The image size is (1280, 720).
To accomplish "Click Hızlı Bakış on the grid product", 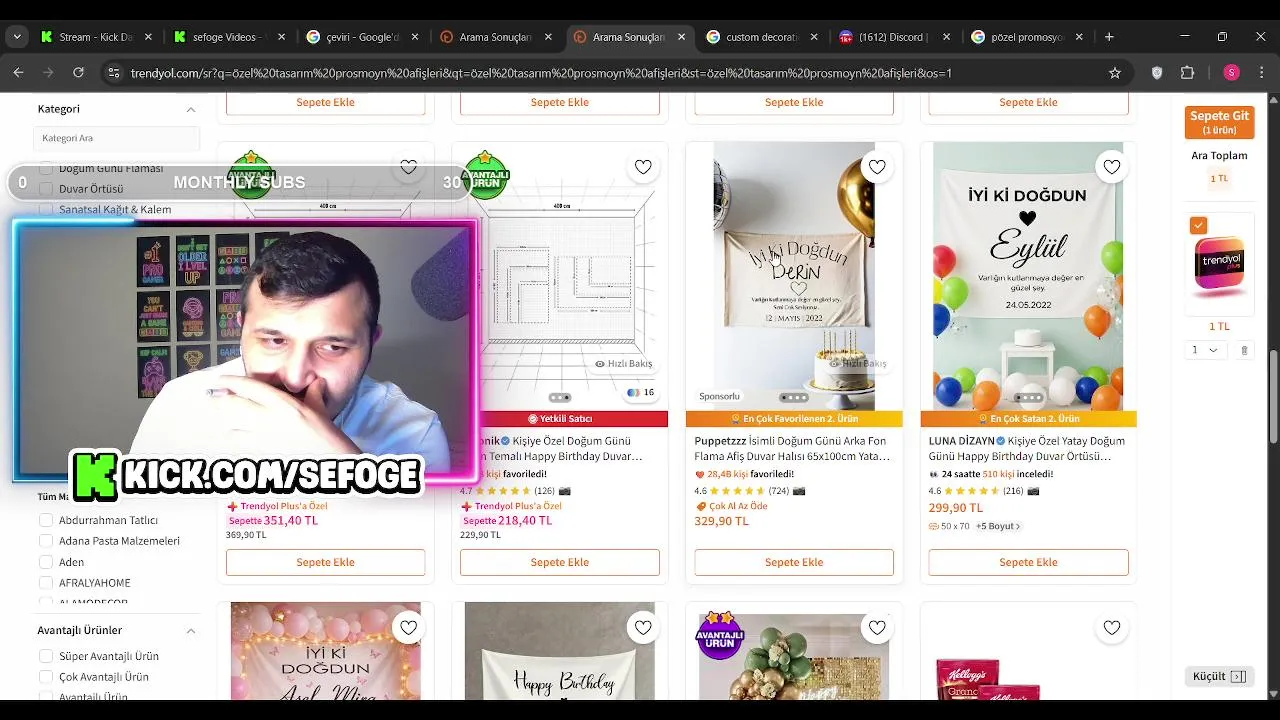I will [x=623, y=364].
